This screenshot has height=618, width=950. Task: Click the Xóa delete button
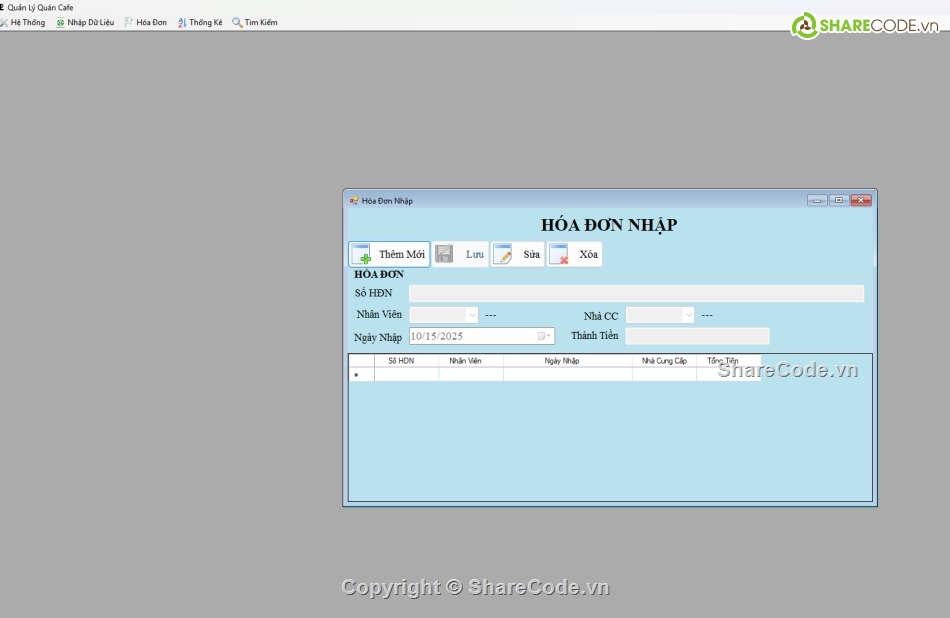coord(575,254)
